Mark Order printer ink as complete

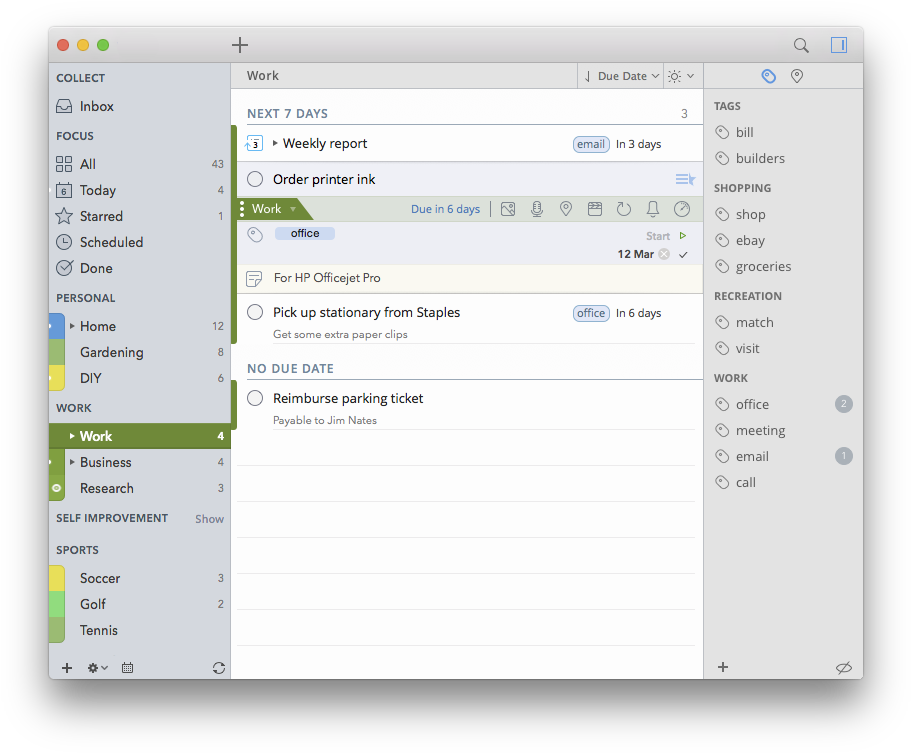(255, 179)
